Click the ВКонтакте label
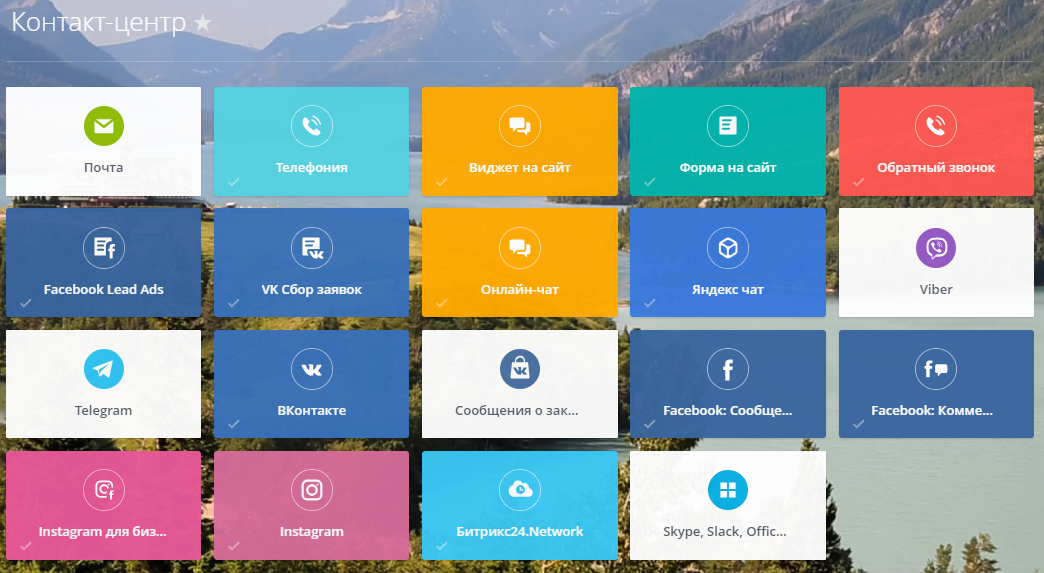 coord(312,411)
